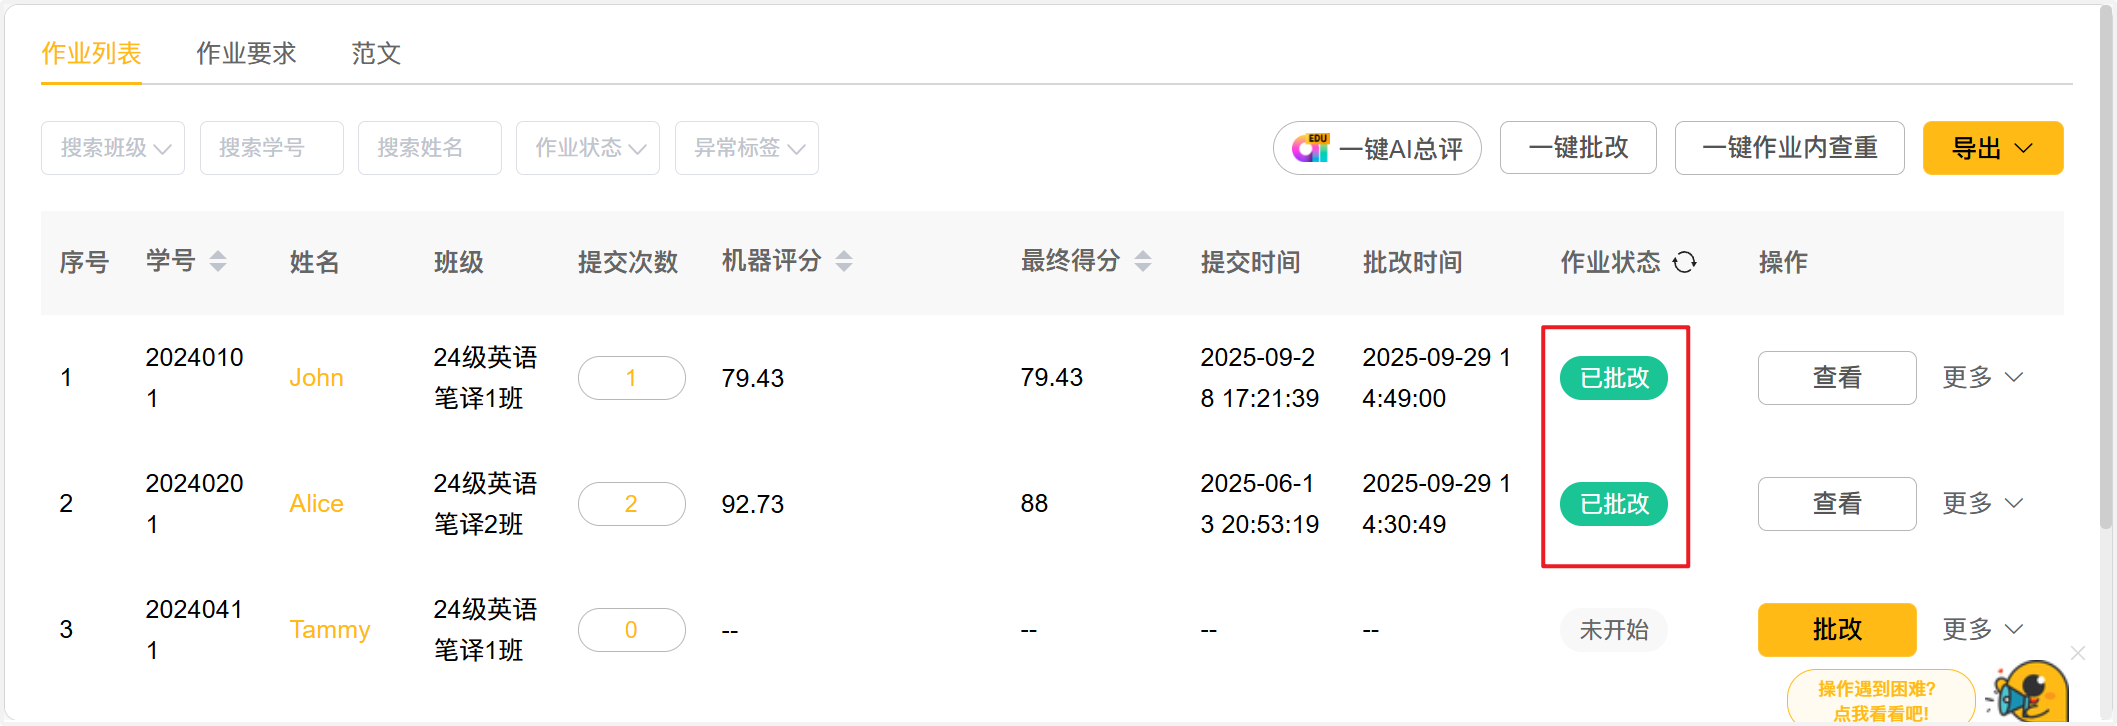Open the 异常标签 filter dropdown
Image resolution: width=2117 pixels, height=726 pixels.
(747, 148)
